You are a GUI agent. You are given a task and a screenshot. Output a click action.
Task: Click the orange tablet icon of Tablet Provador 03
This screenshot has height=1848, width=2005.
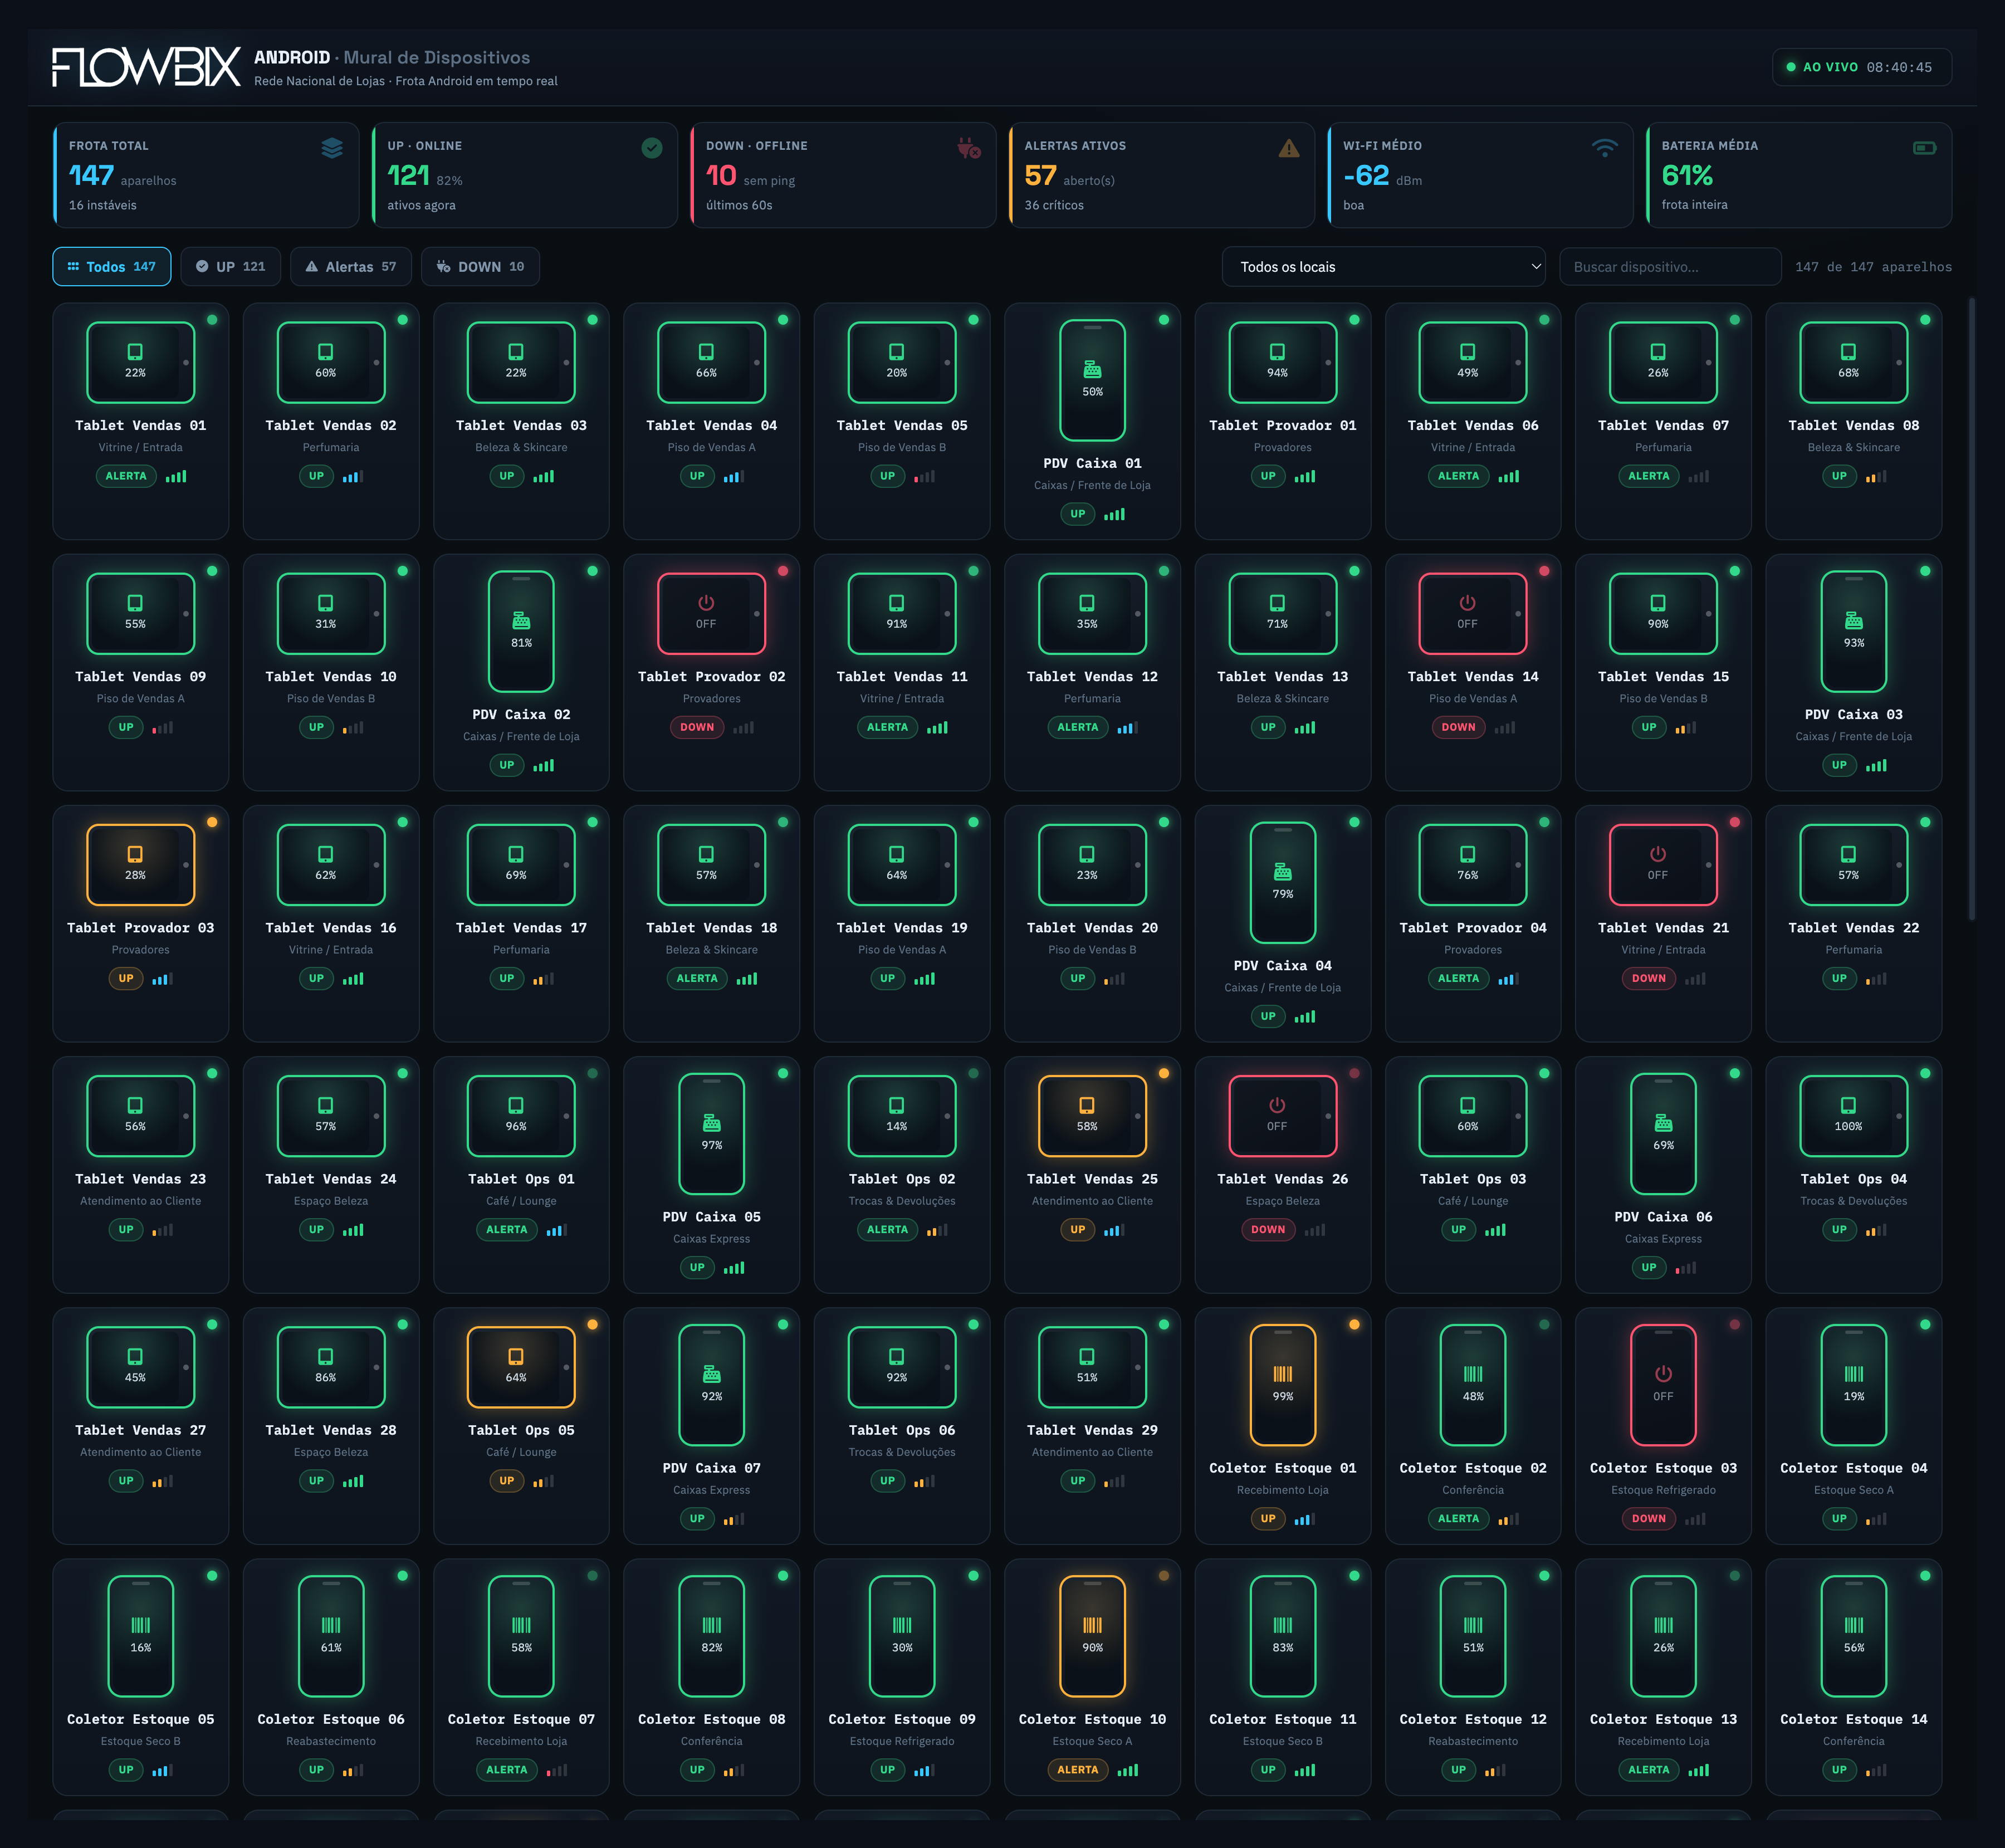pos(135,854)
